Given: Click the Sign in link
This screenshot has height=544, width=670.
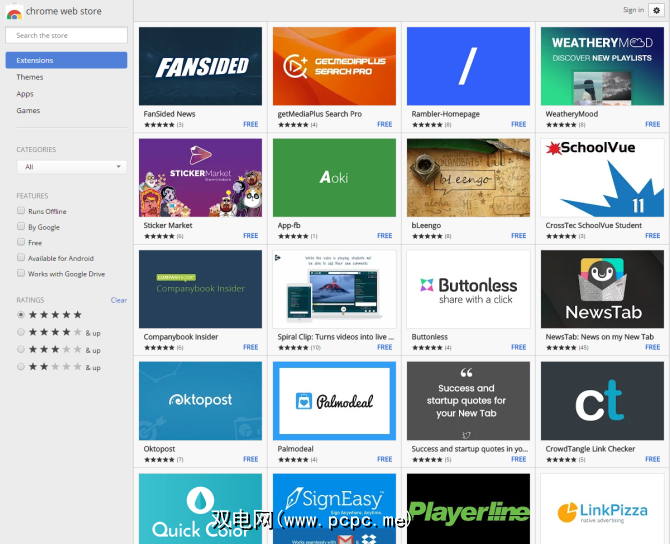Looking at the screenshot, I should [x=633, y=10].
